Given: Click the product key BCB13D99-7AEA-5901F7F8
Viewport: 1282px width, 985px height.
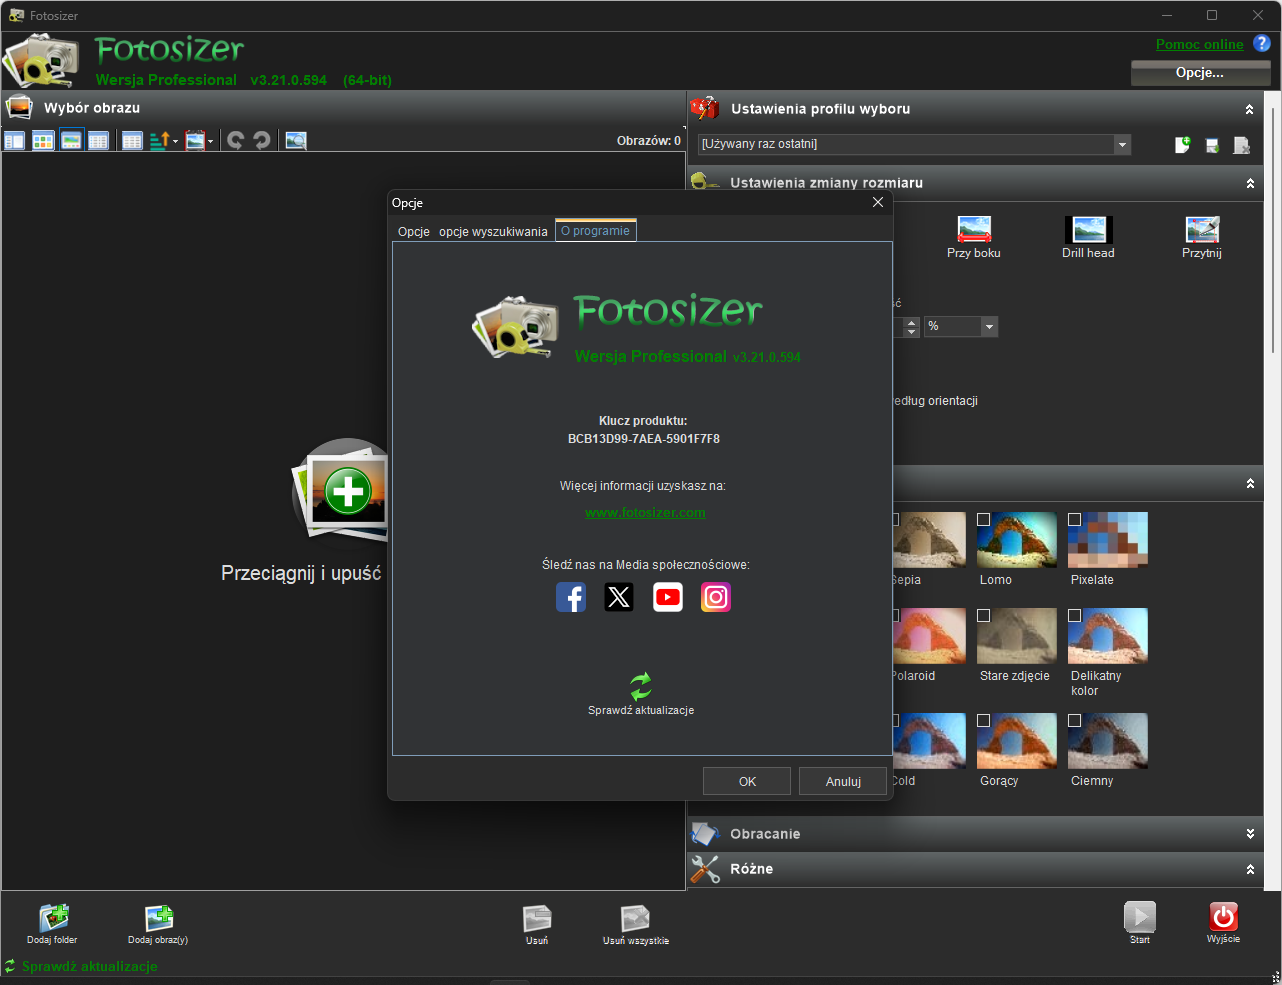Looking at the screenshot, I should pyautogui.click(x=644, y=439).
